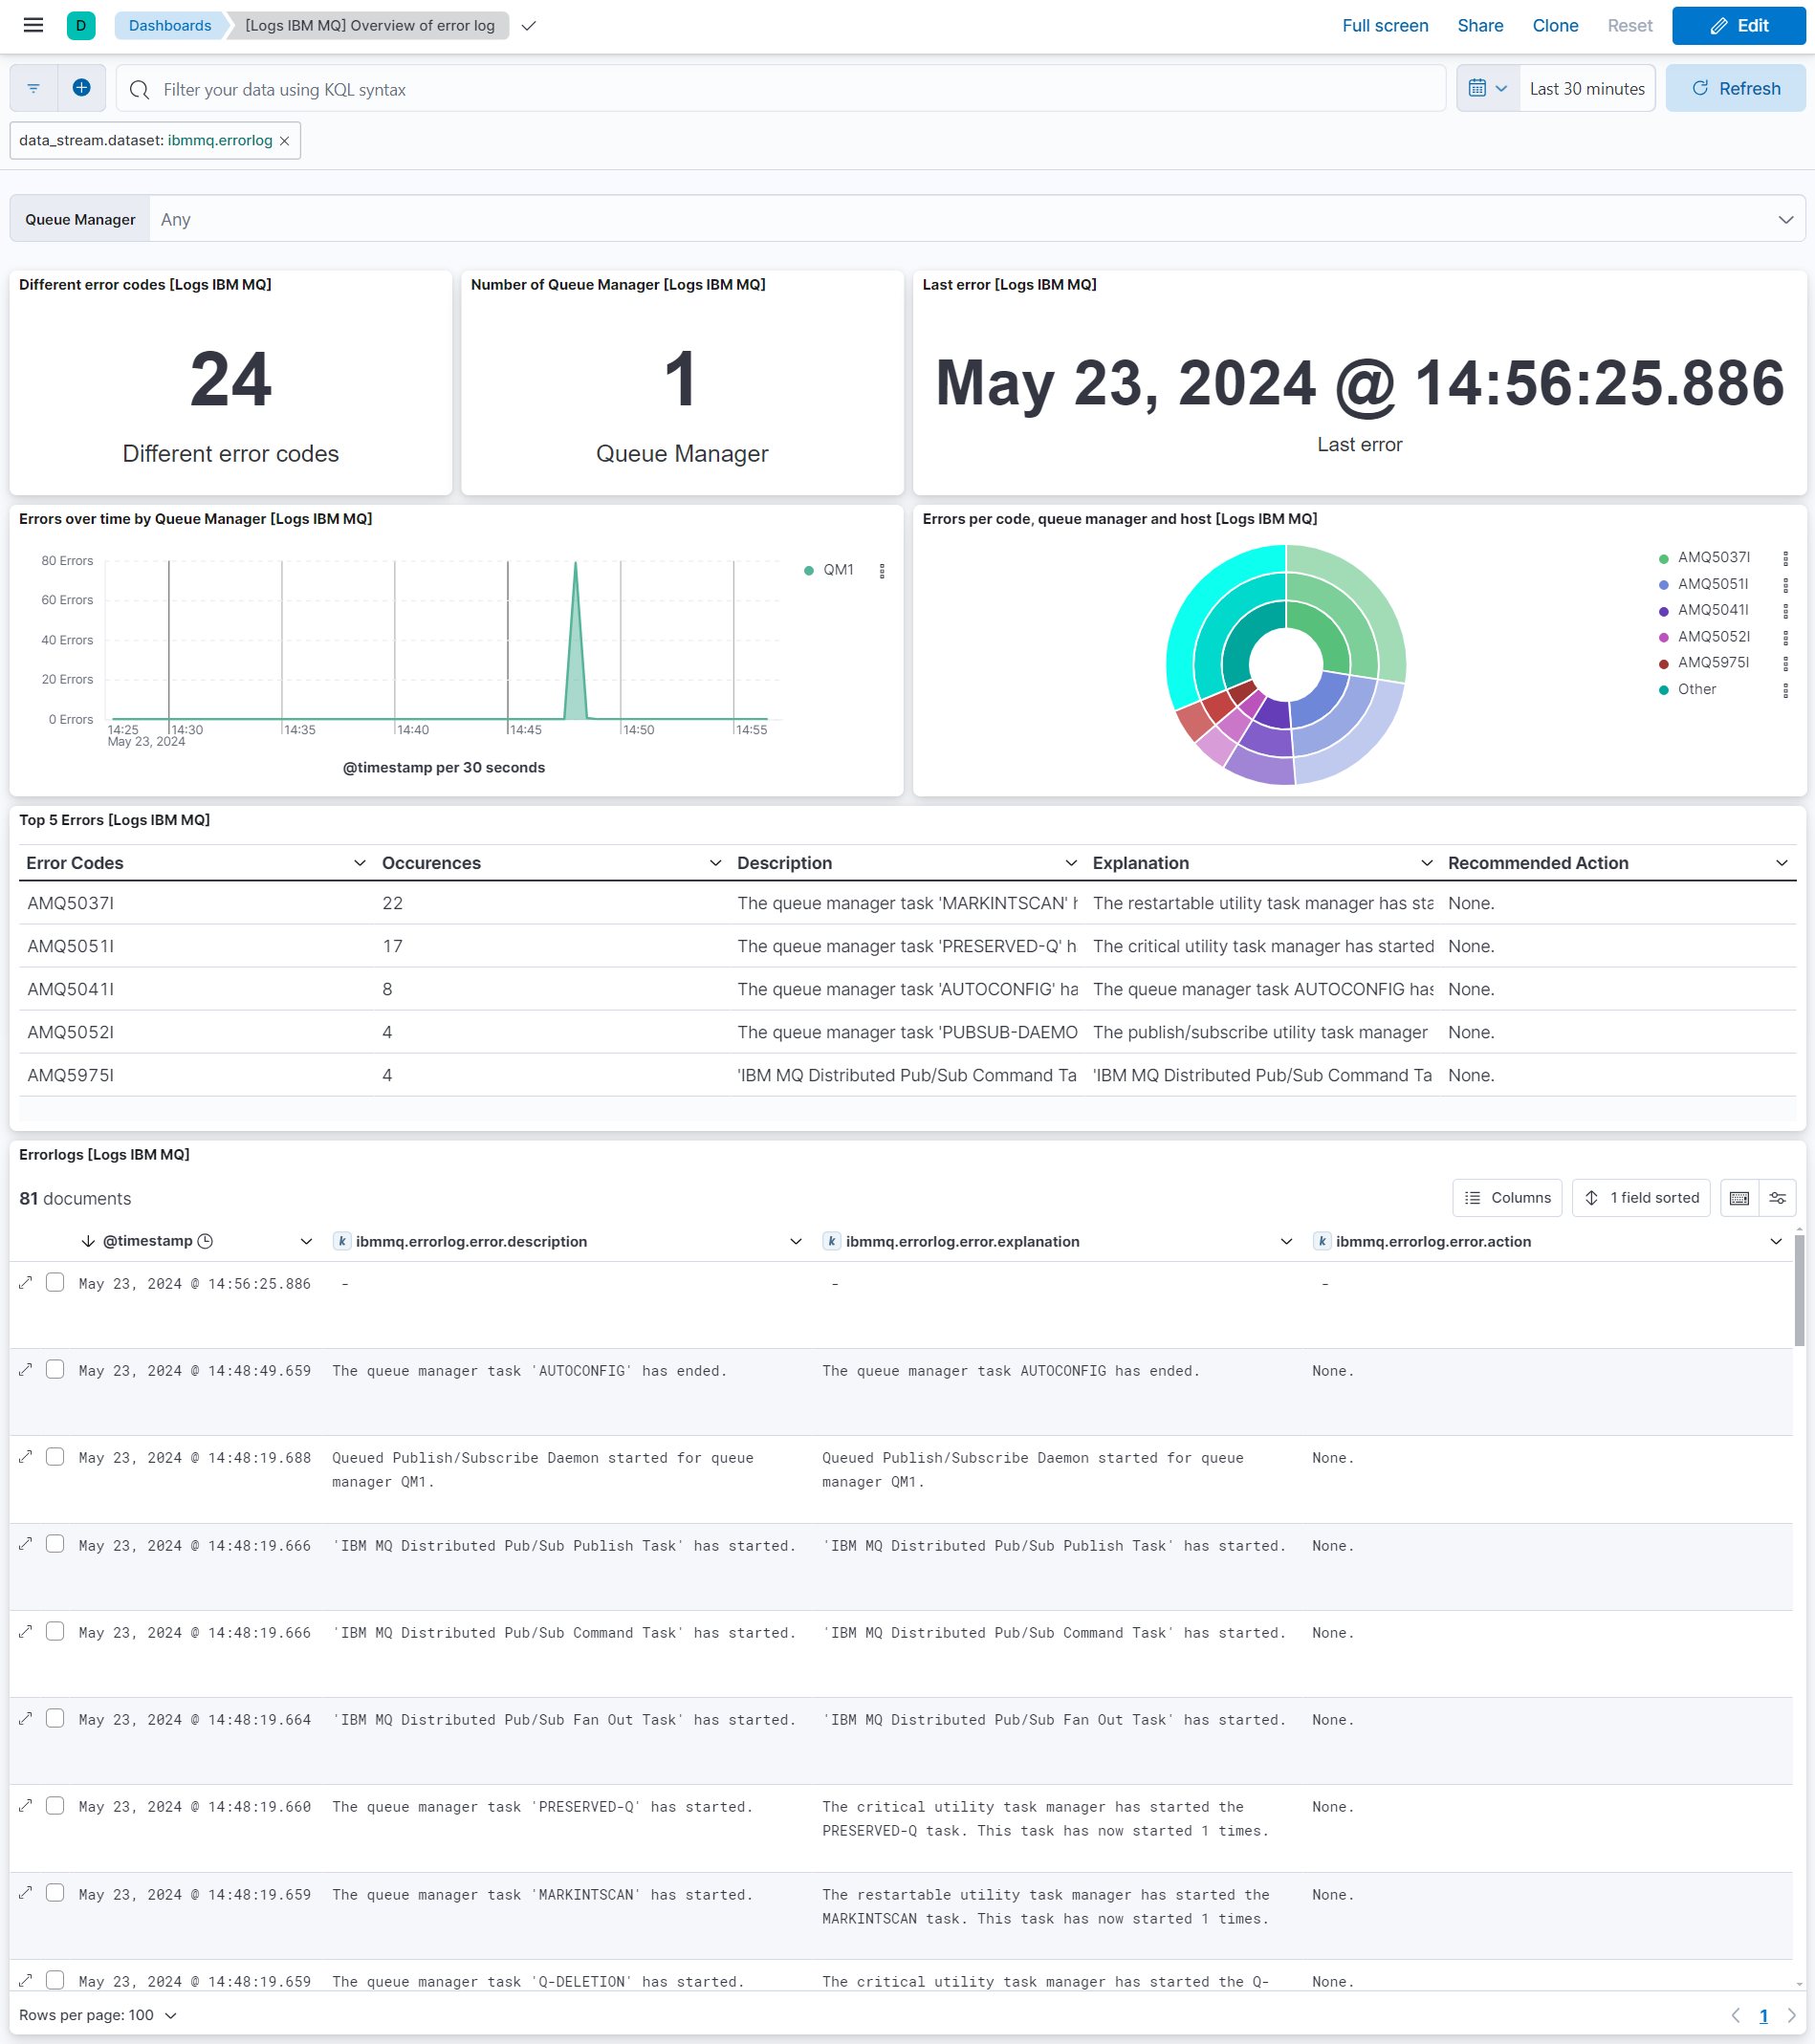Image resolution: width=1815 pixels, height=2044 pixels.
Task: Check the AUTOCONFIG ended document row
Action: coord(55,1369)
